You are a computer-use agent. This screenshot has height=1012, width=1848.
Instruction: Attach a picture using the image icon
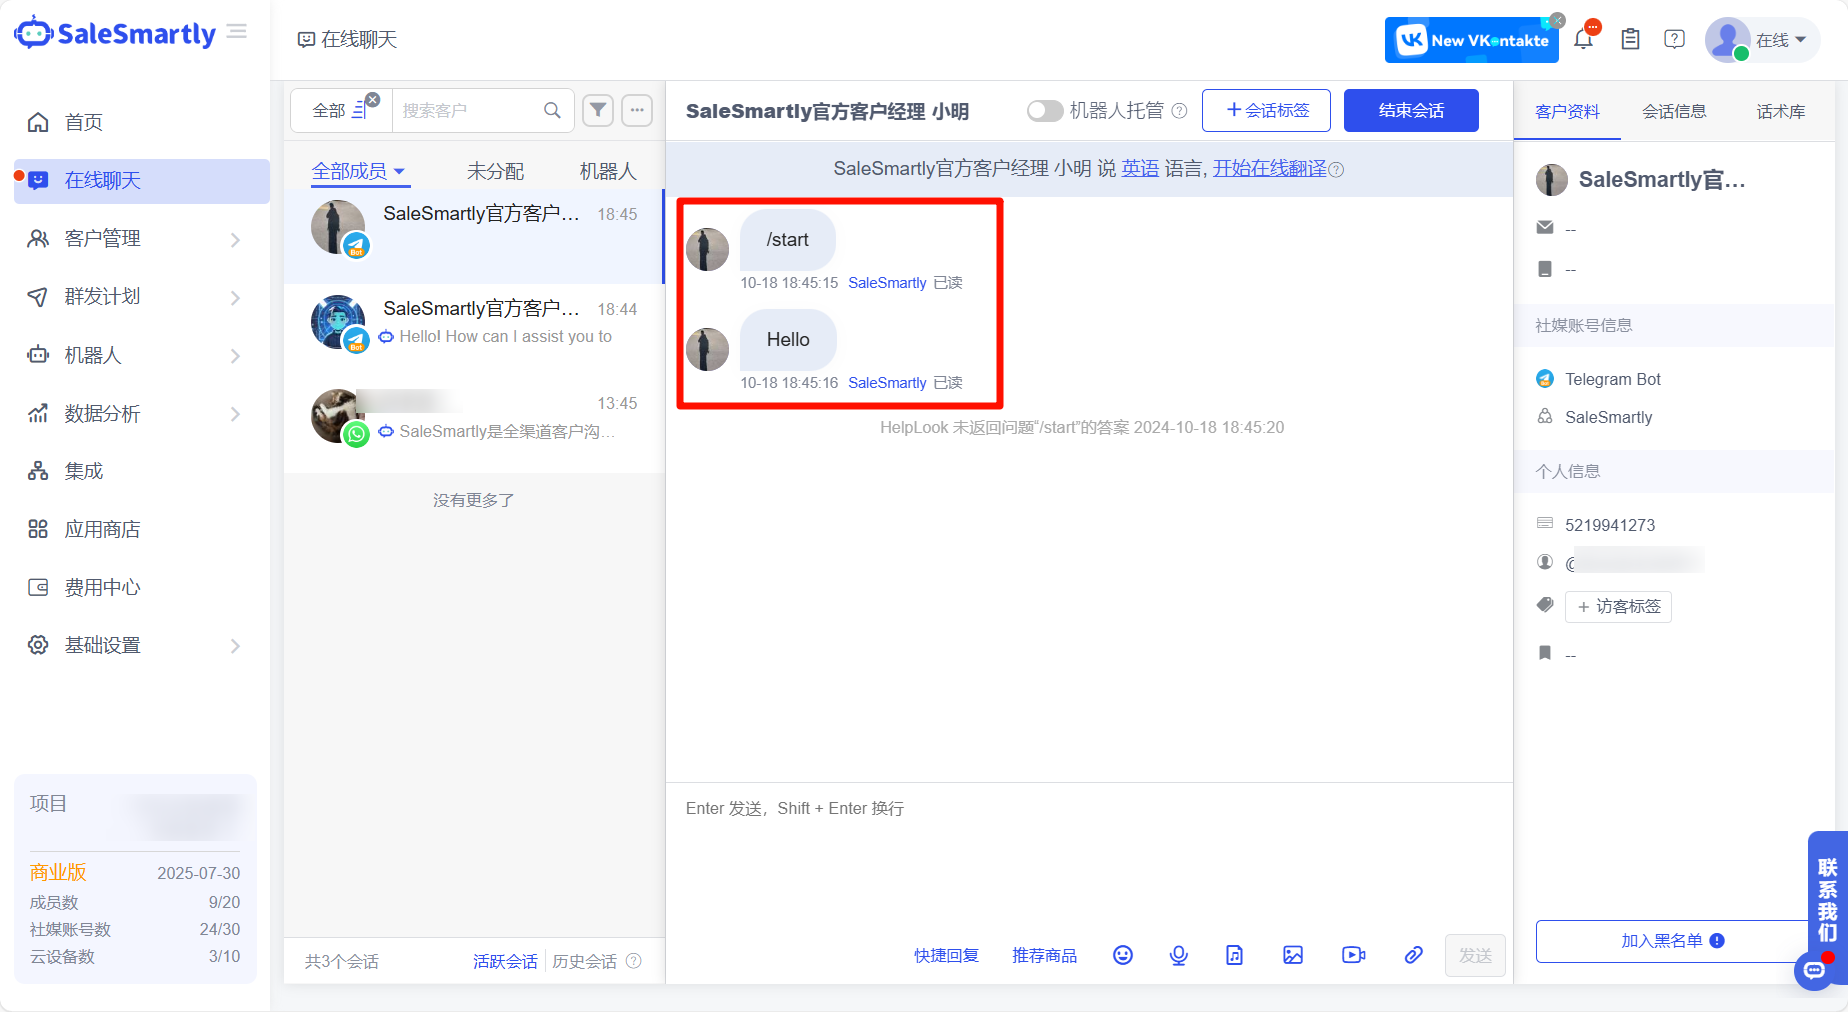coord(1292,955)
